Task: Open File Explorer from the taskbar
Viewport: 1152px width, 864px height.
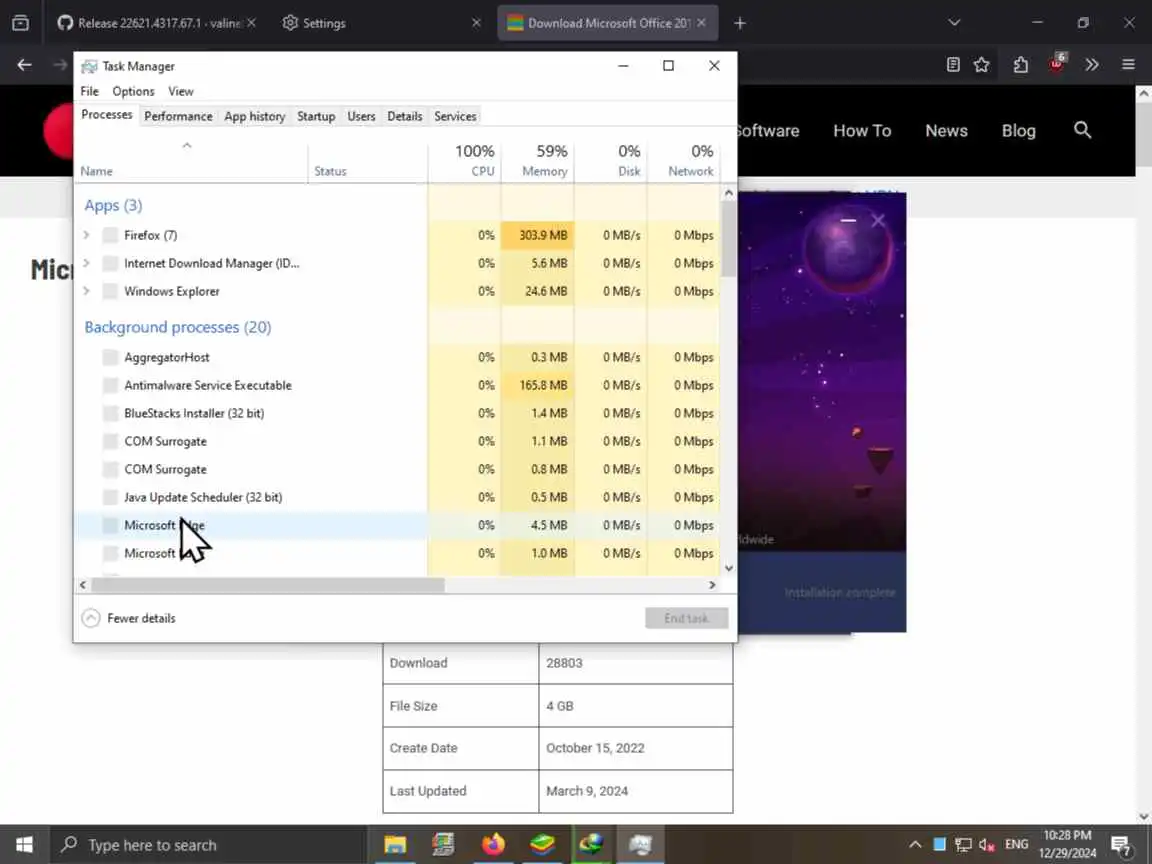Action: tap(395, 845)
